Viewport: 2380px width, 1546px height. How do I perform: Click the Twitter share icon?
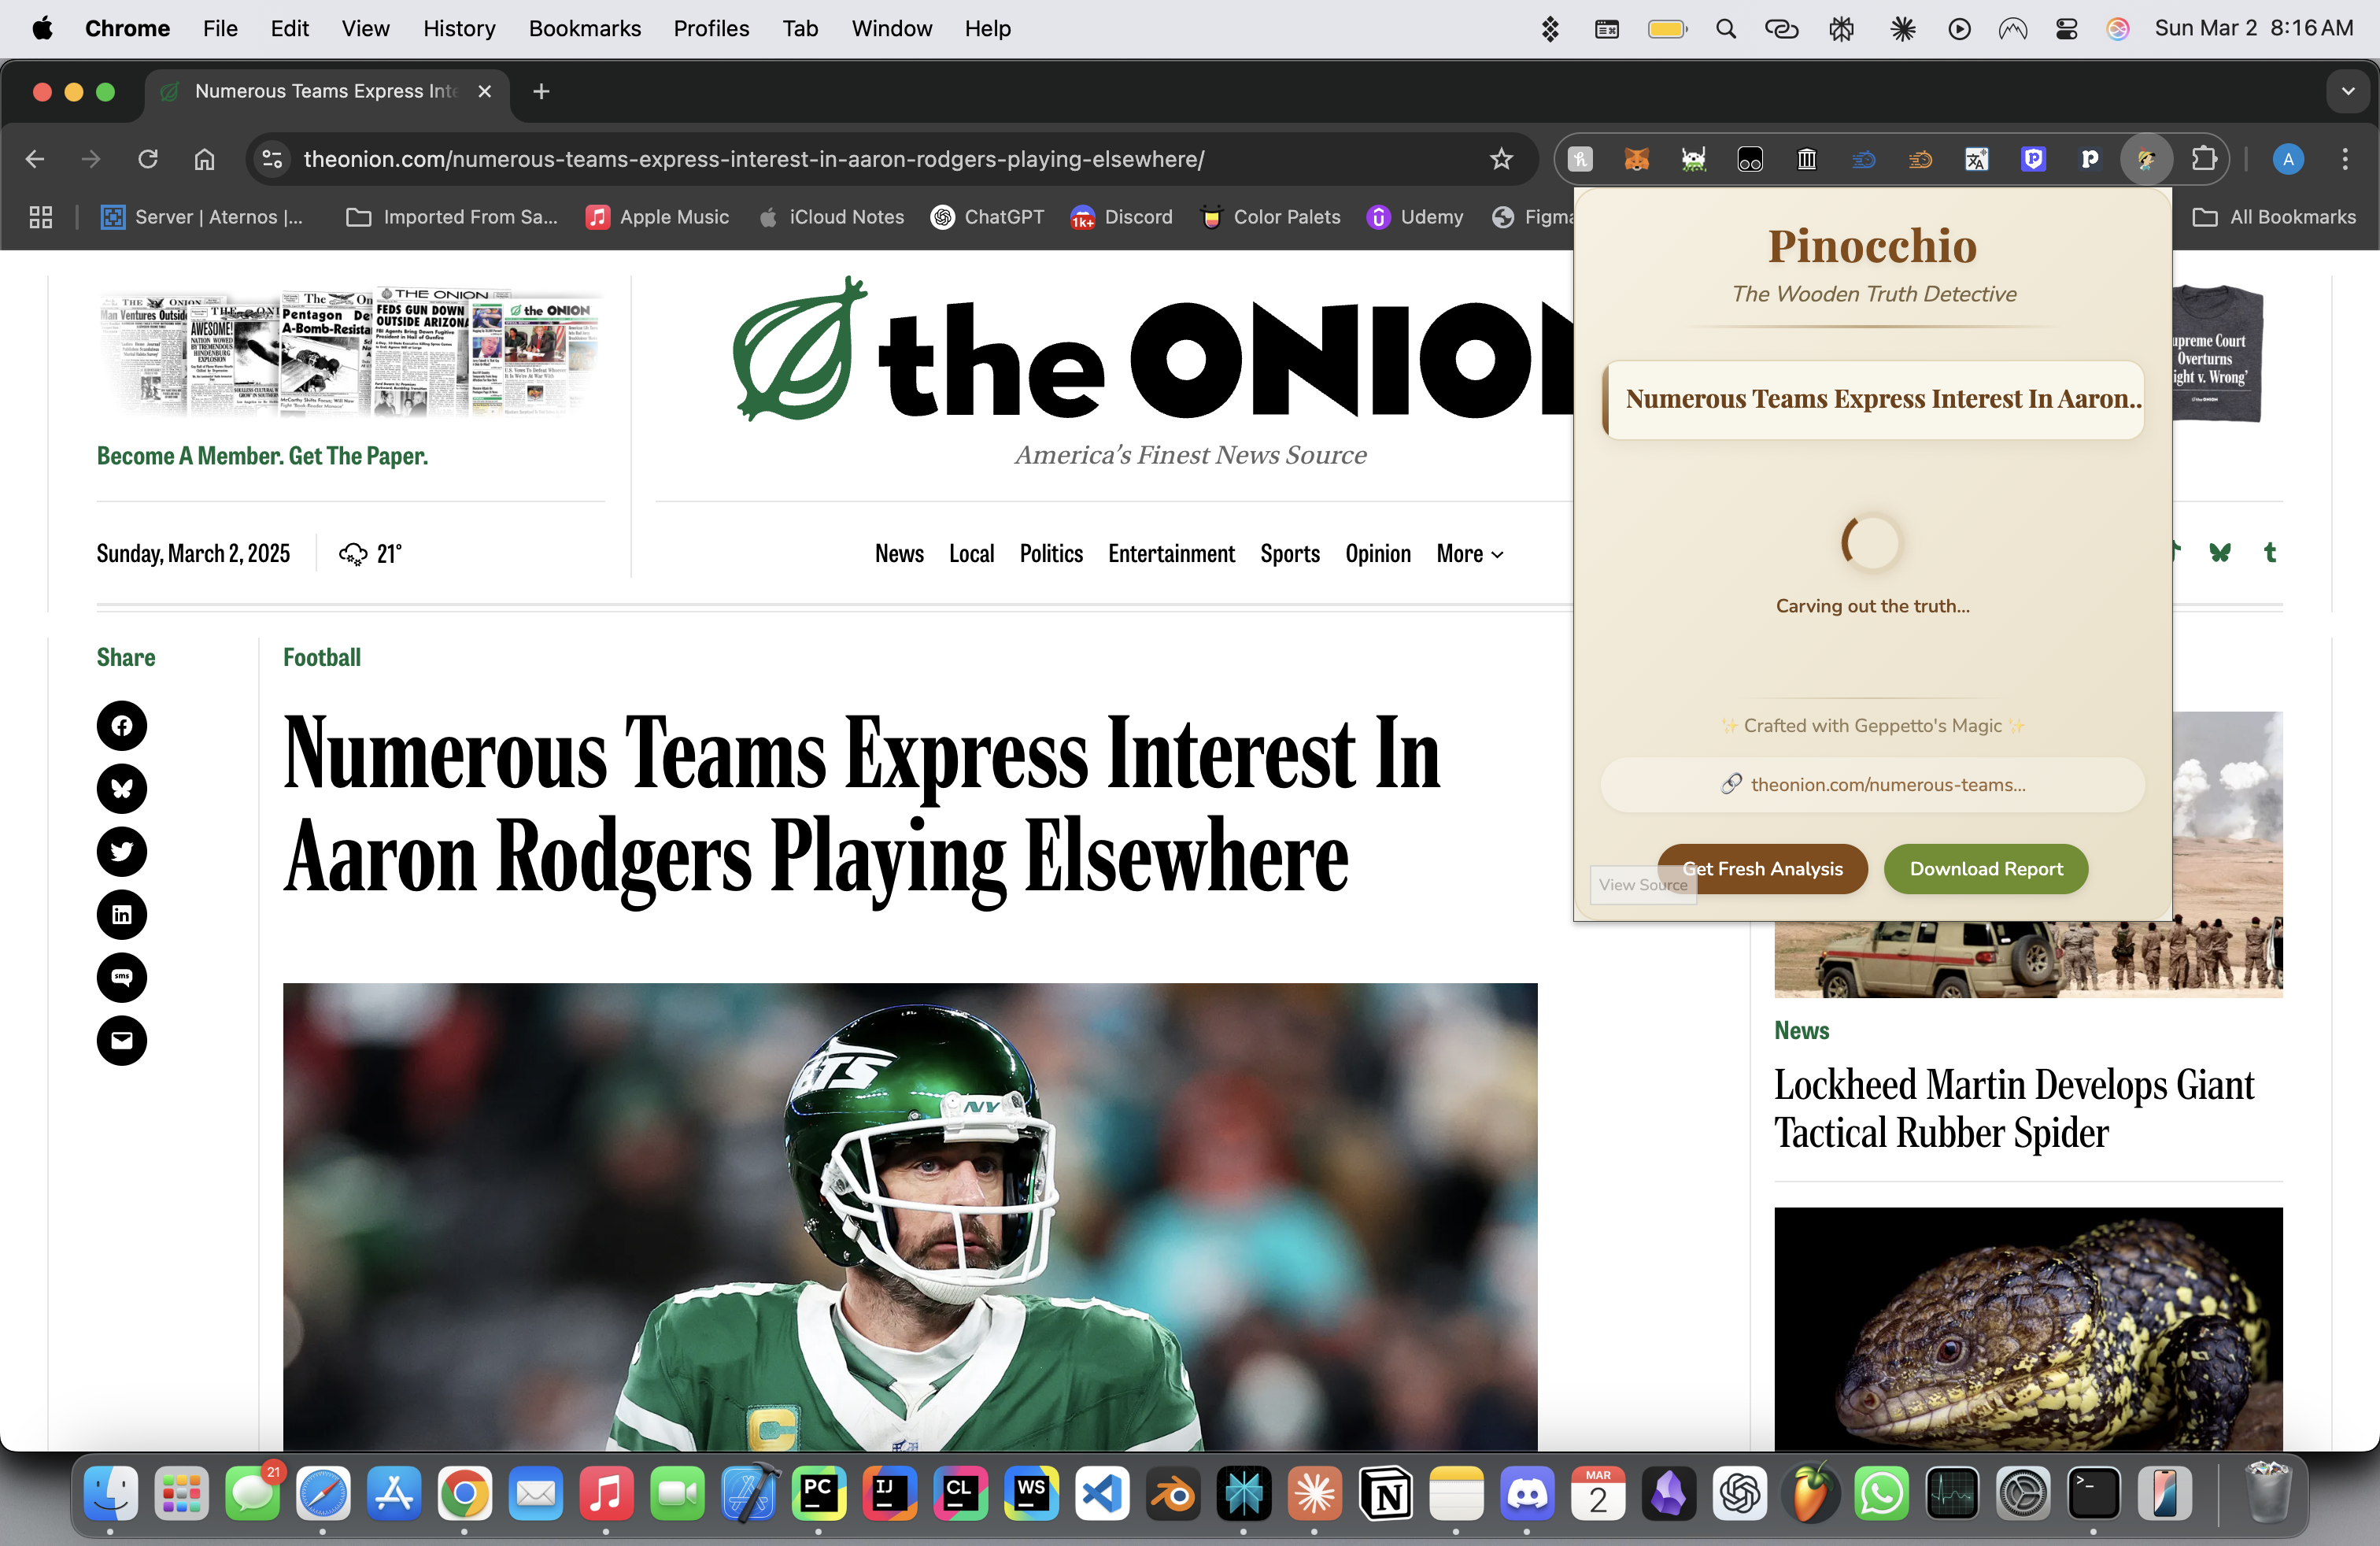pyautogui.click(x=122, y=851)
